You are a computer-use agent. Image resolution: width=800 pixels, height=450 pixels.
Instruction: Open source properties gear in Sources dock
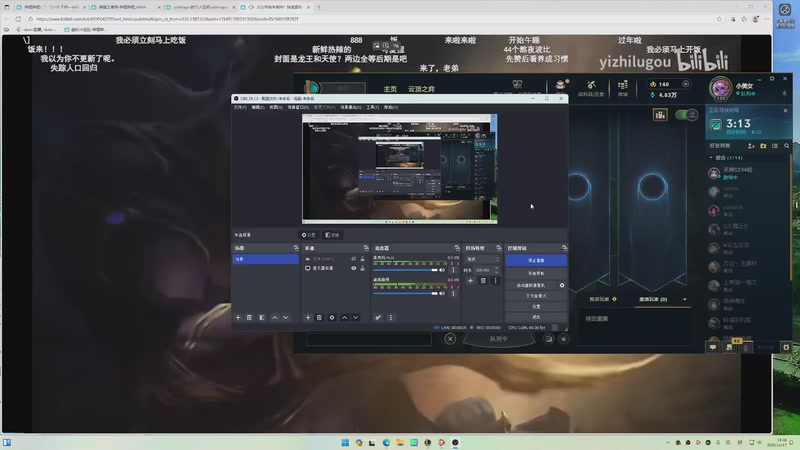click(x=332, y=317)
